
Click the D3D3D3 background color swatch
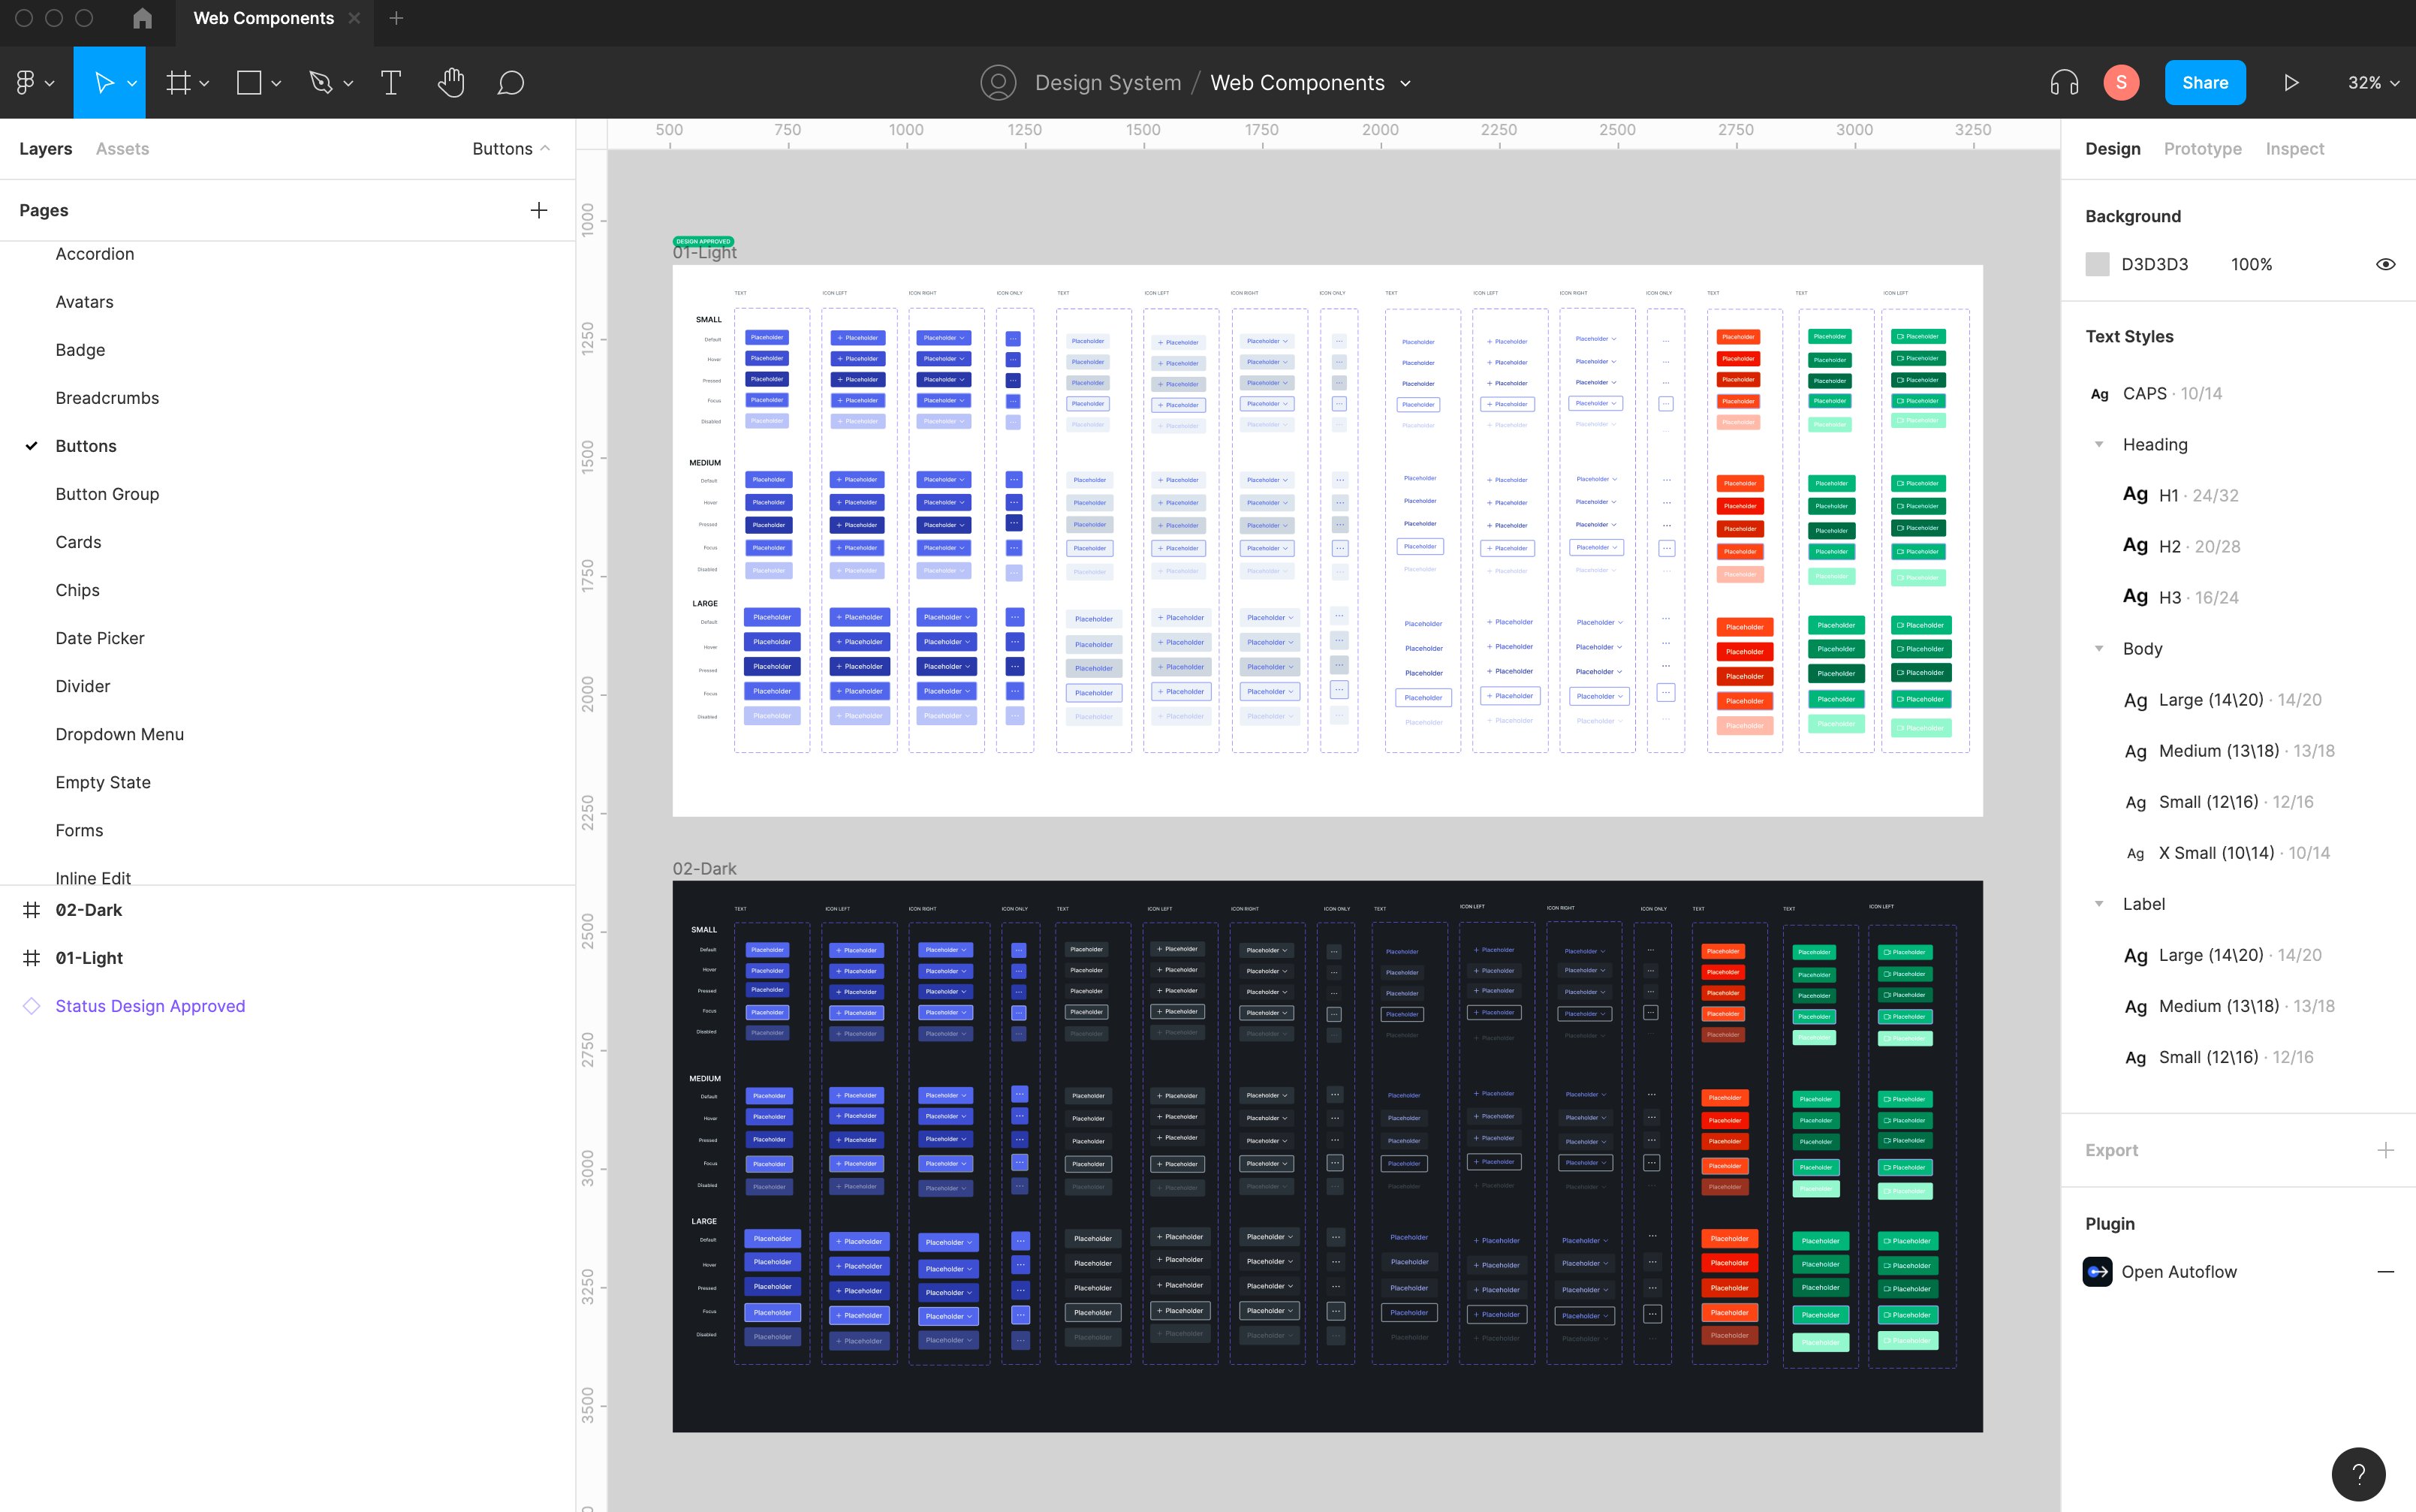click(x=2098, y=263)
